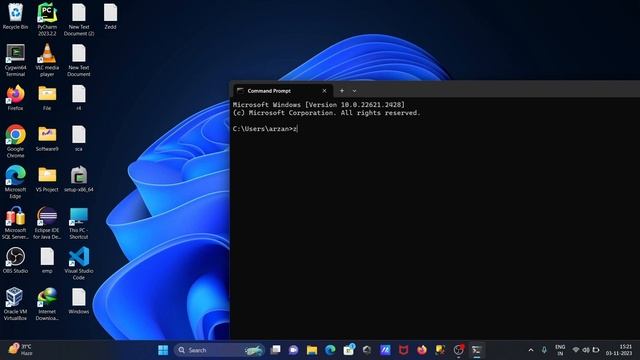The width and height of the screenshot is (640, 360).
Task: Open Firefox from the taskbar
Action: [422, 350]
